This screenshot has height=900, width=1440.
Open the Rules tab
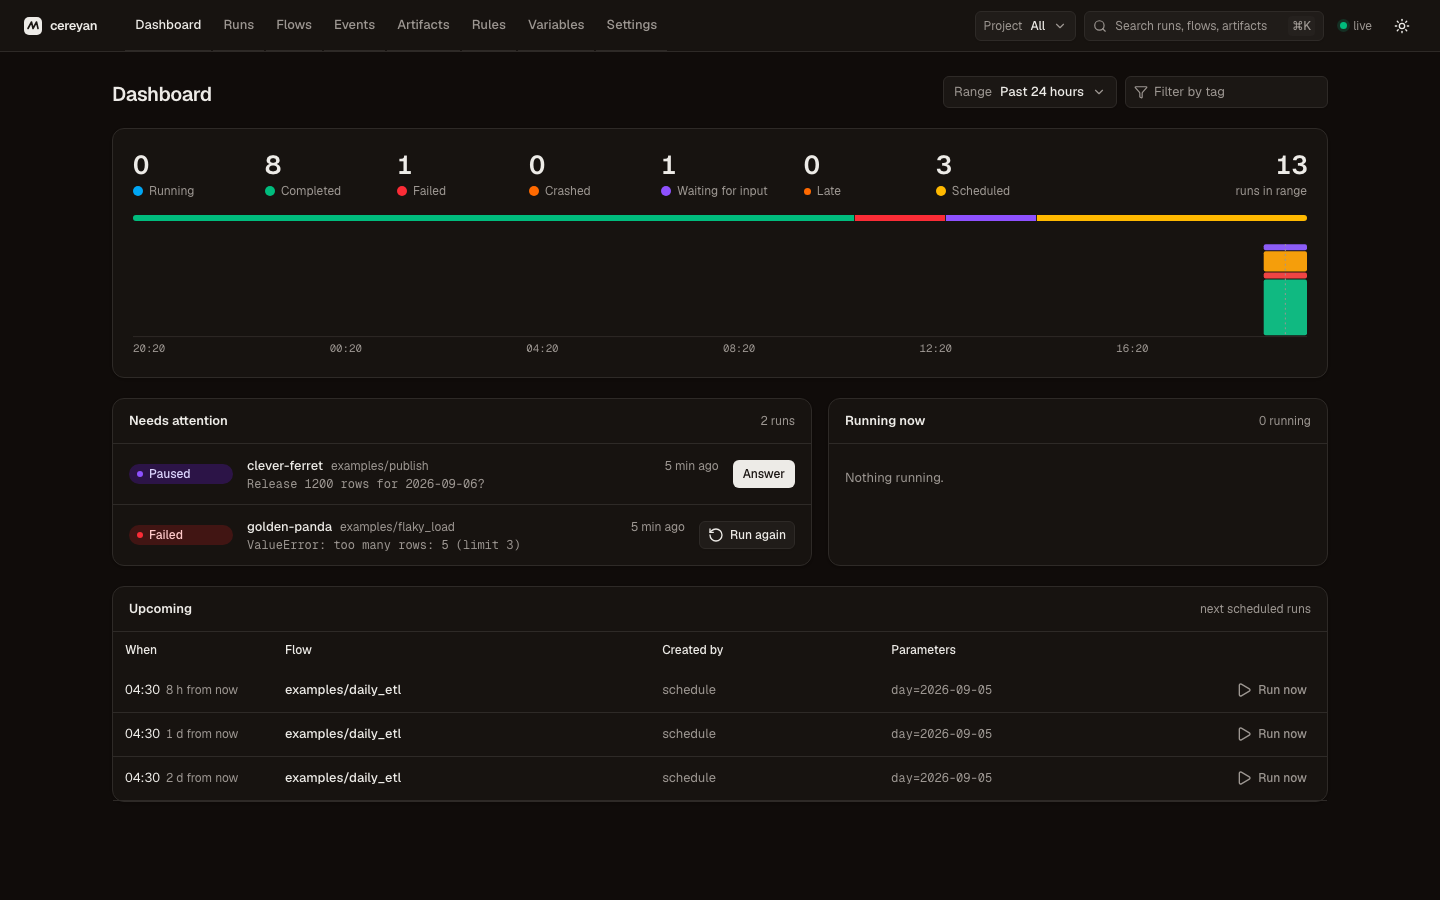tap(489, 25)
